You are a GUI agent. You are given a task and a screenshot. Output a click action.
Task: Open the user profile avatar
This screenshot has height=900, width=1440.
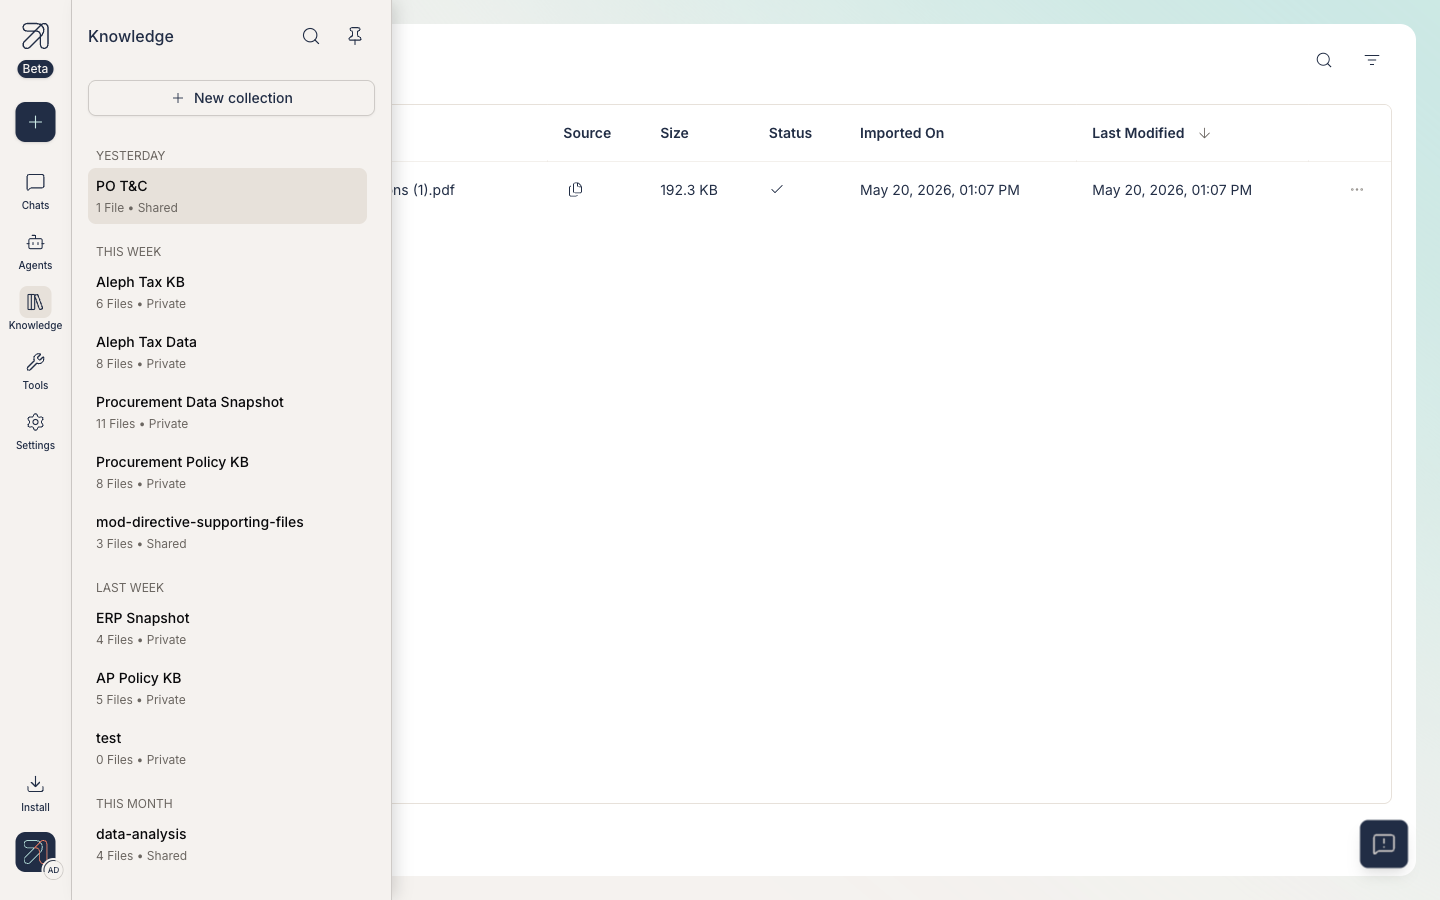(x=35, y=853)
